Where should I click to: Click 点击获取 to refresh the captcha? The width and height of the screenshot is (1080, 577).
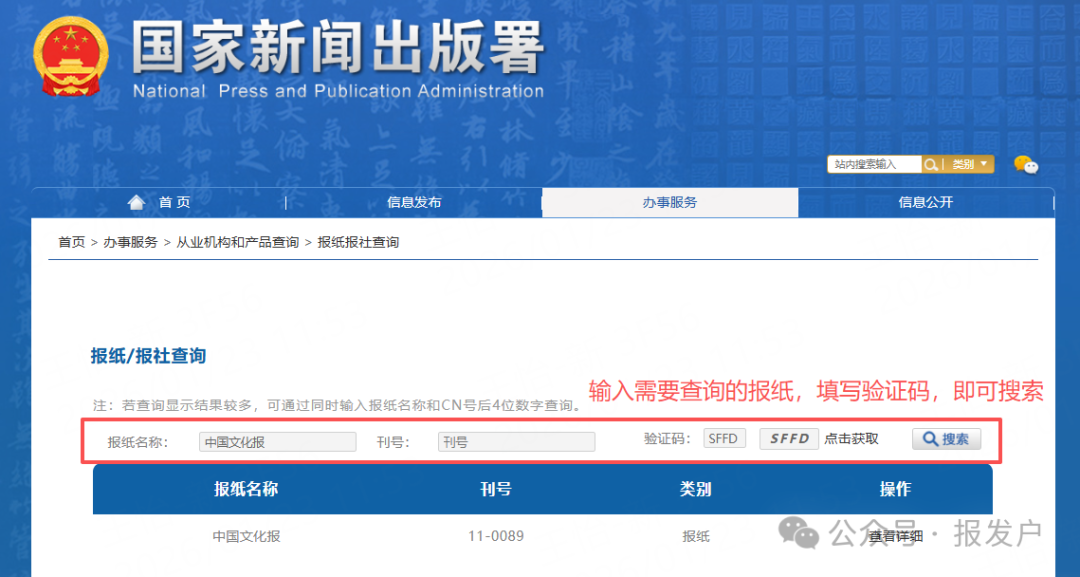pyautogui.click(x=850, y=438)
